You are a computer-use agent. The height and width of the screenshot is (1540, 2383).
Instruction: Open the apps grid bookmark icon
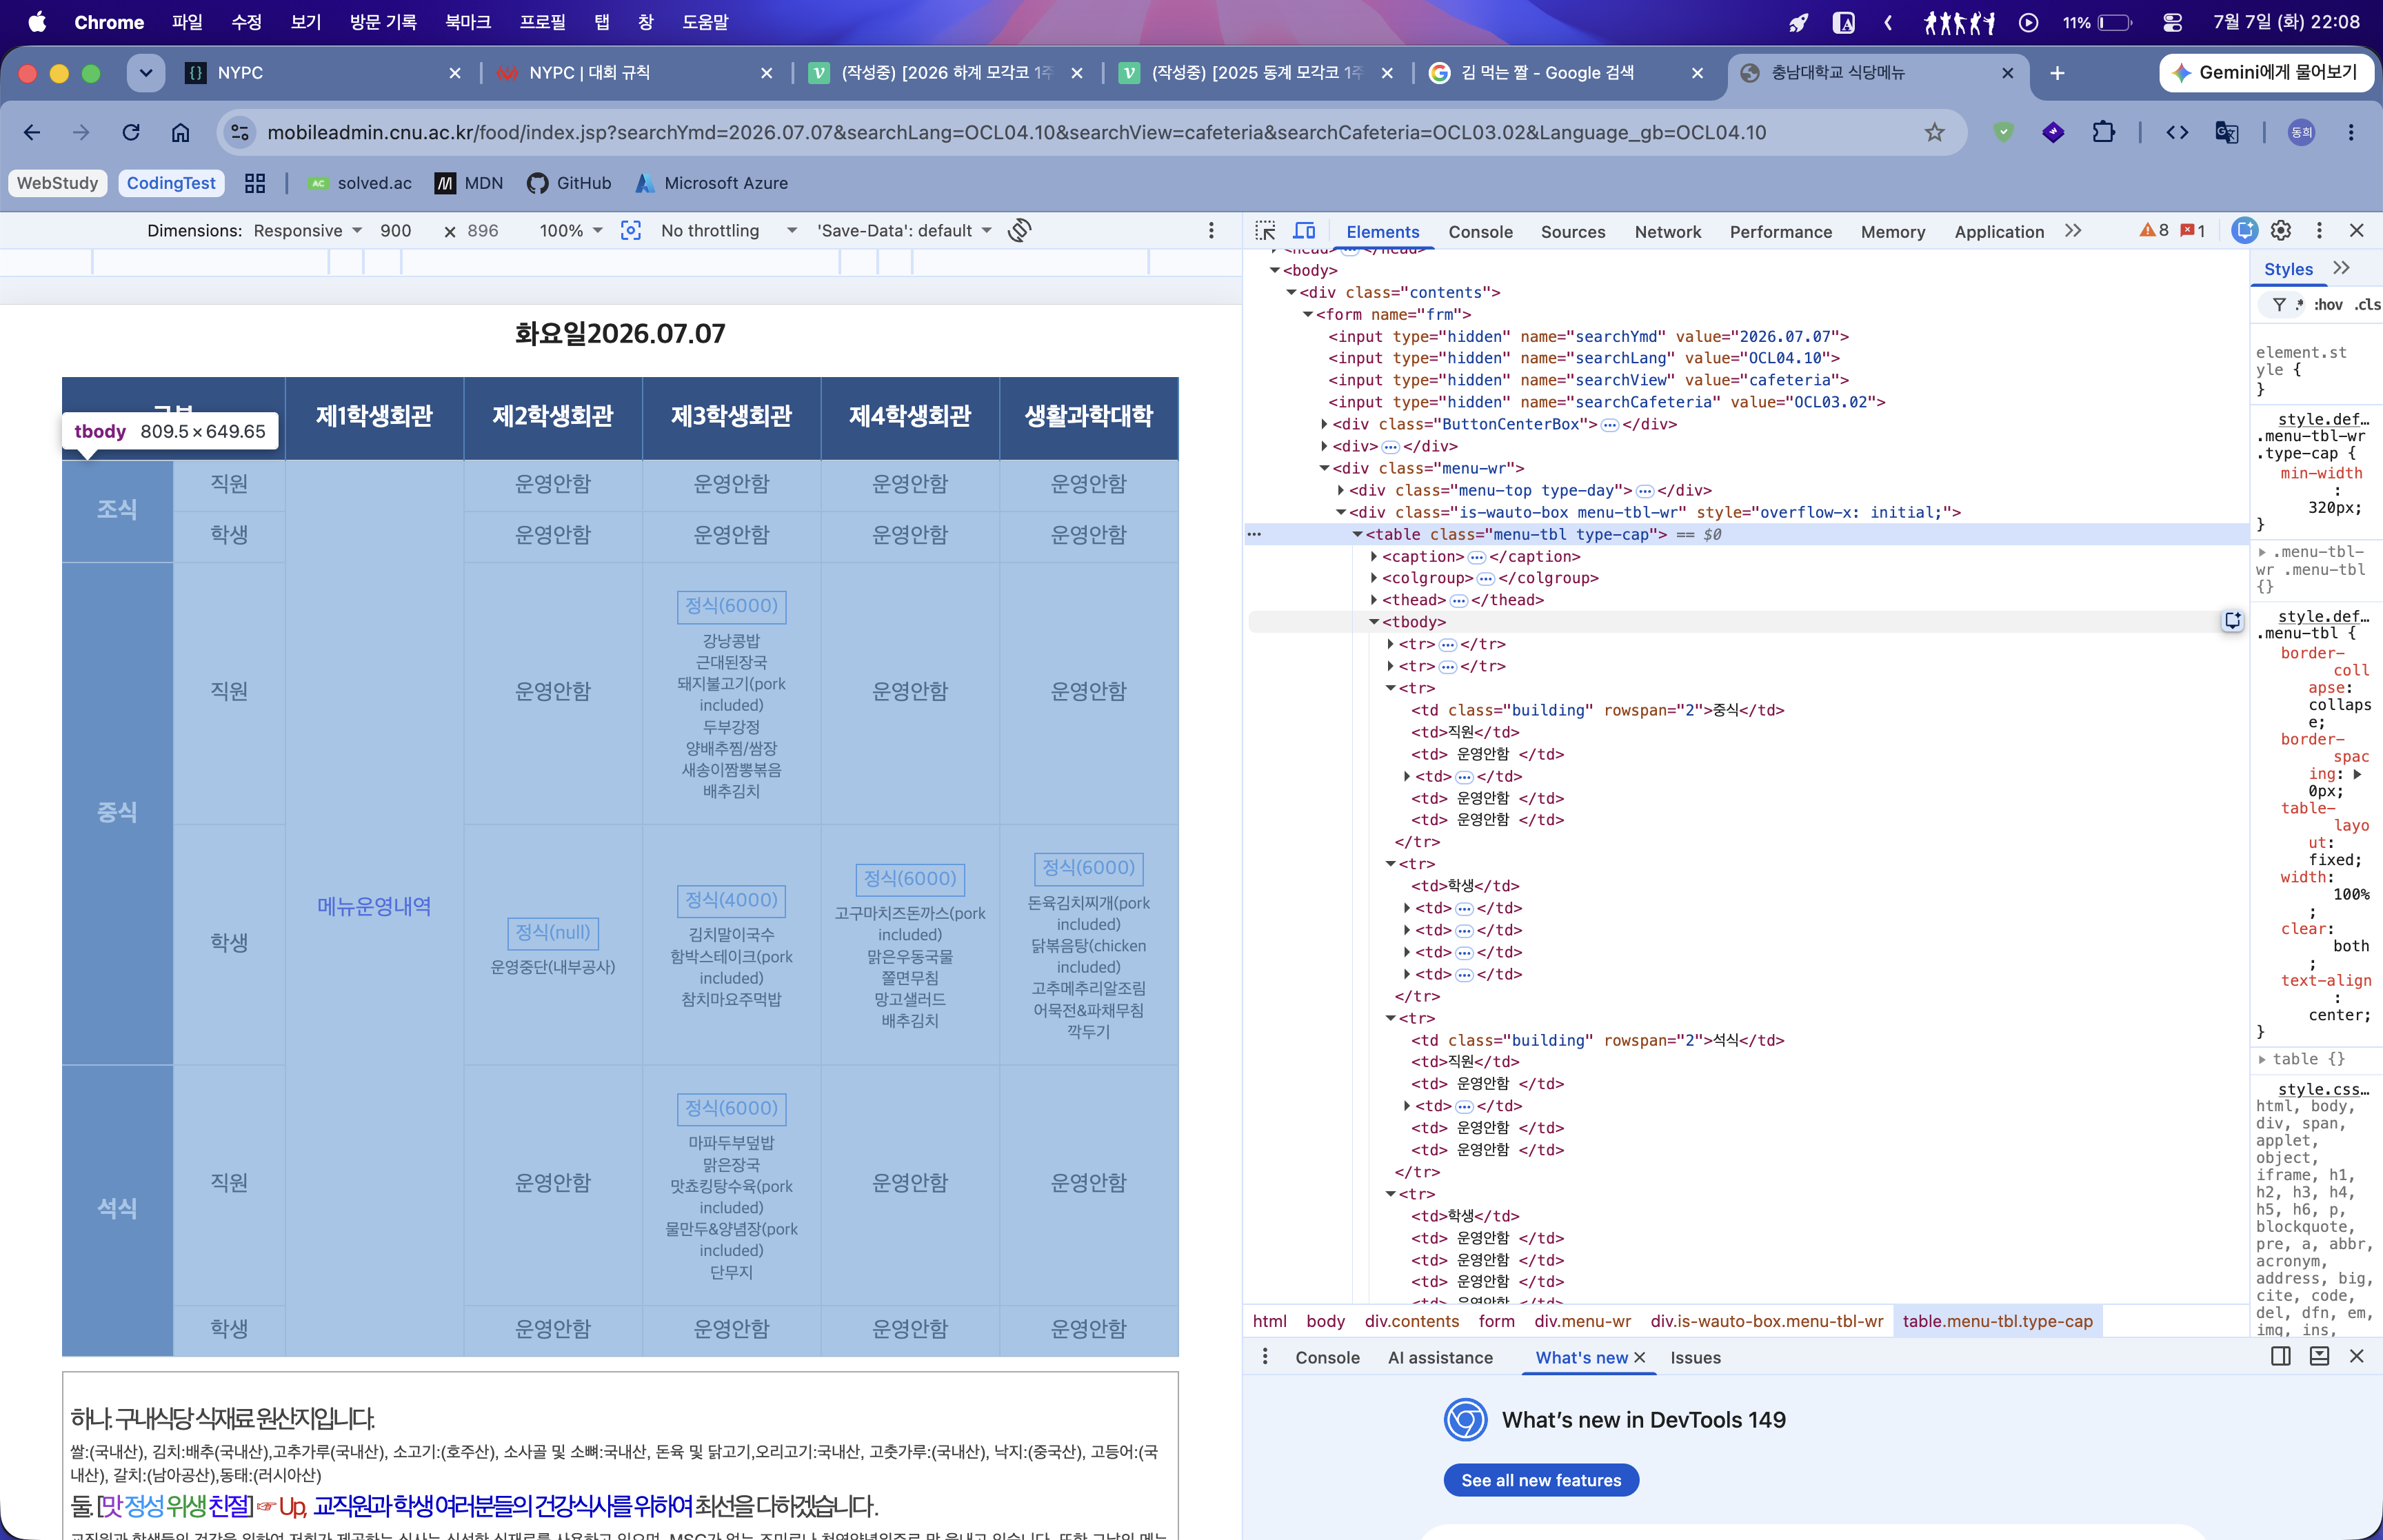[x=255, y=183]
